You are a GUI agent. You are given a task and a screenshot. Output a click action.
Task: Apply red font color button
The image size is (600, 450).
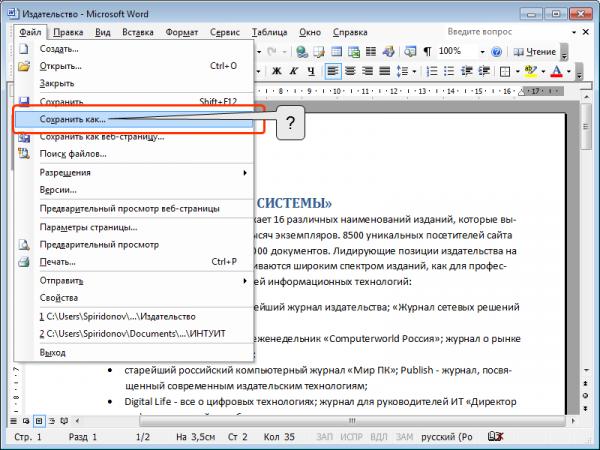(557, 72)
